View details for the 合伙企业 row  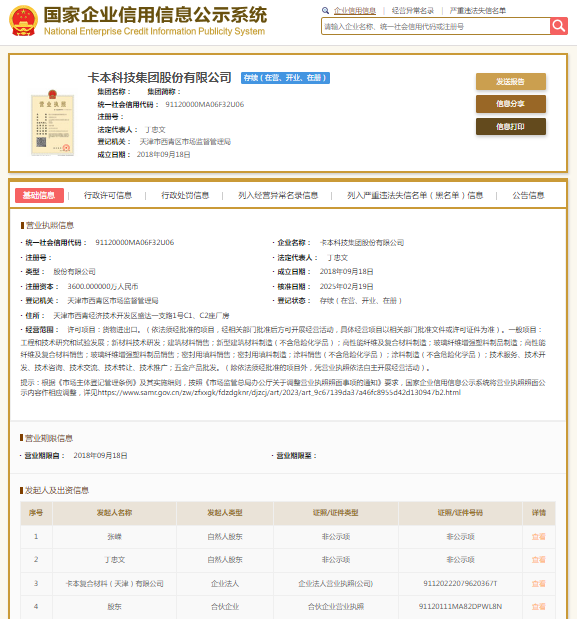click(x=538, y=607)
